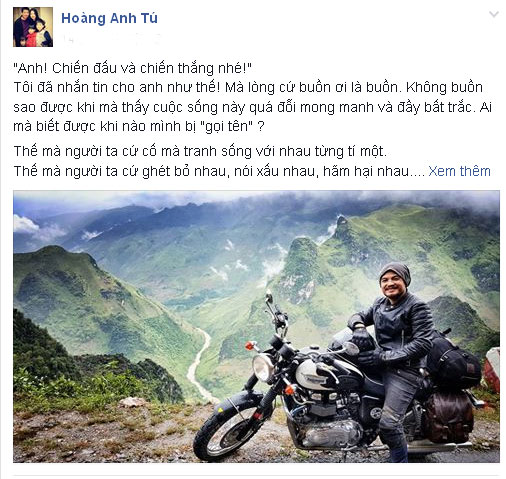The height and width of the screenshot is (479, 506).
Task: Click the motorcycle headlight in the photo
Action: click(263, 367)
